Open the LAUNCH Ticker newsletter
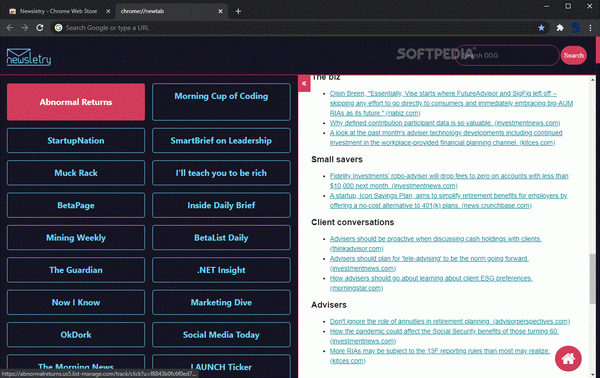The width and height of the screenshot is (600, 378). [221, 366]
